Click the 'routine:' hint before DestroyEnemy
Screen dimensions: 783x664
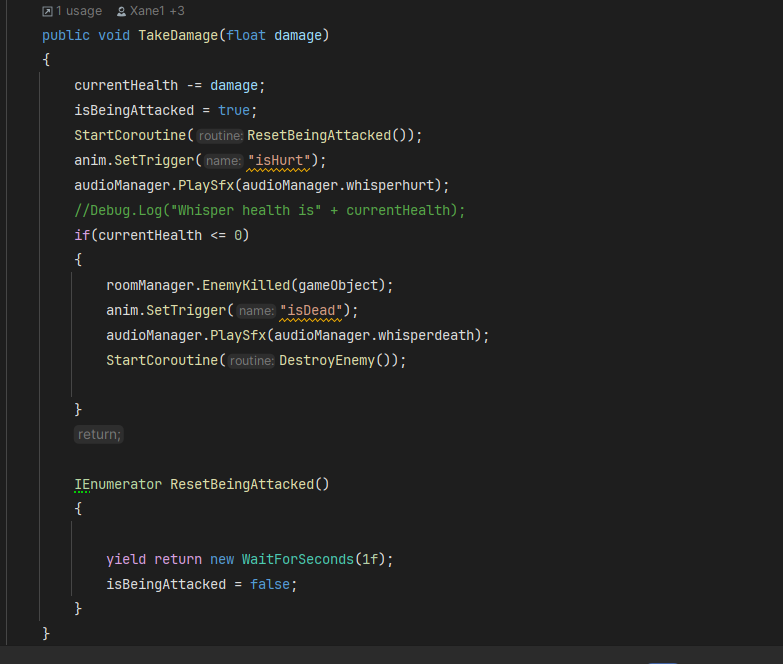pyautogui.click(x=252, y=361)
